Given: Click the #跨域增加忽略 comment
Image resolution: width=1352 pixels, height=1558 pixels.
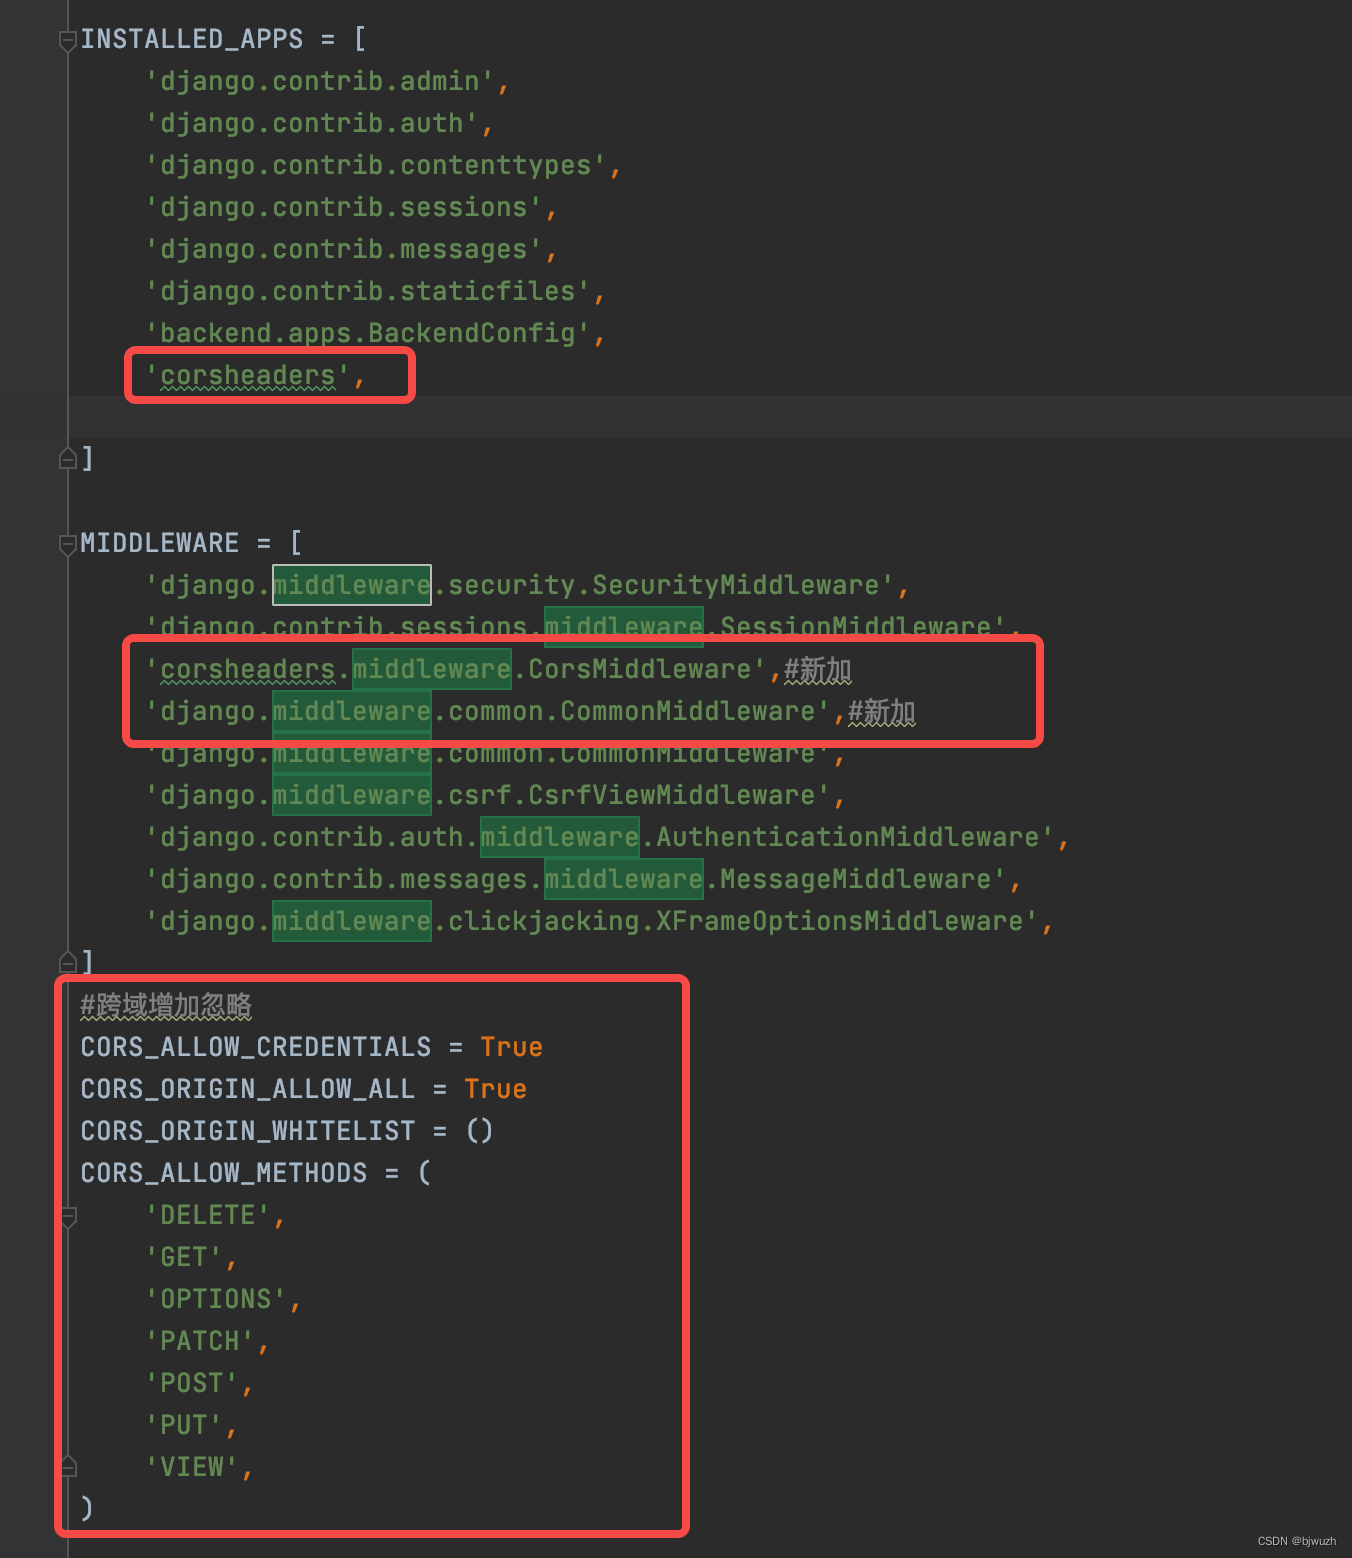Looking at the screenshot, I should [x=165, y=1006].
